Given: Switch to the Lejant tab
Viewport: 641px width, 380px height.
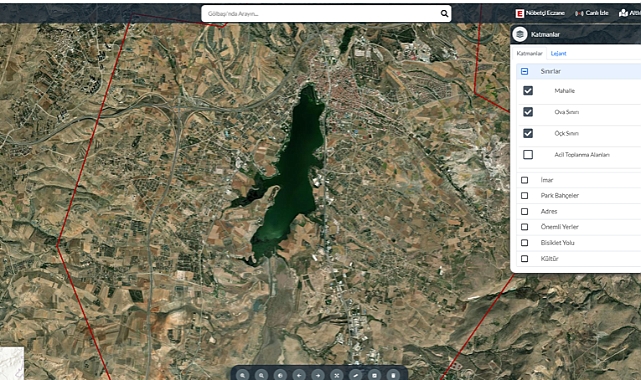Looking at the screenshot, I should 558,54.
